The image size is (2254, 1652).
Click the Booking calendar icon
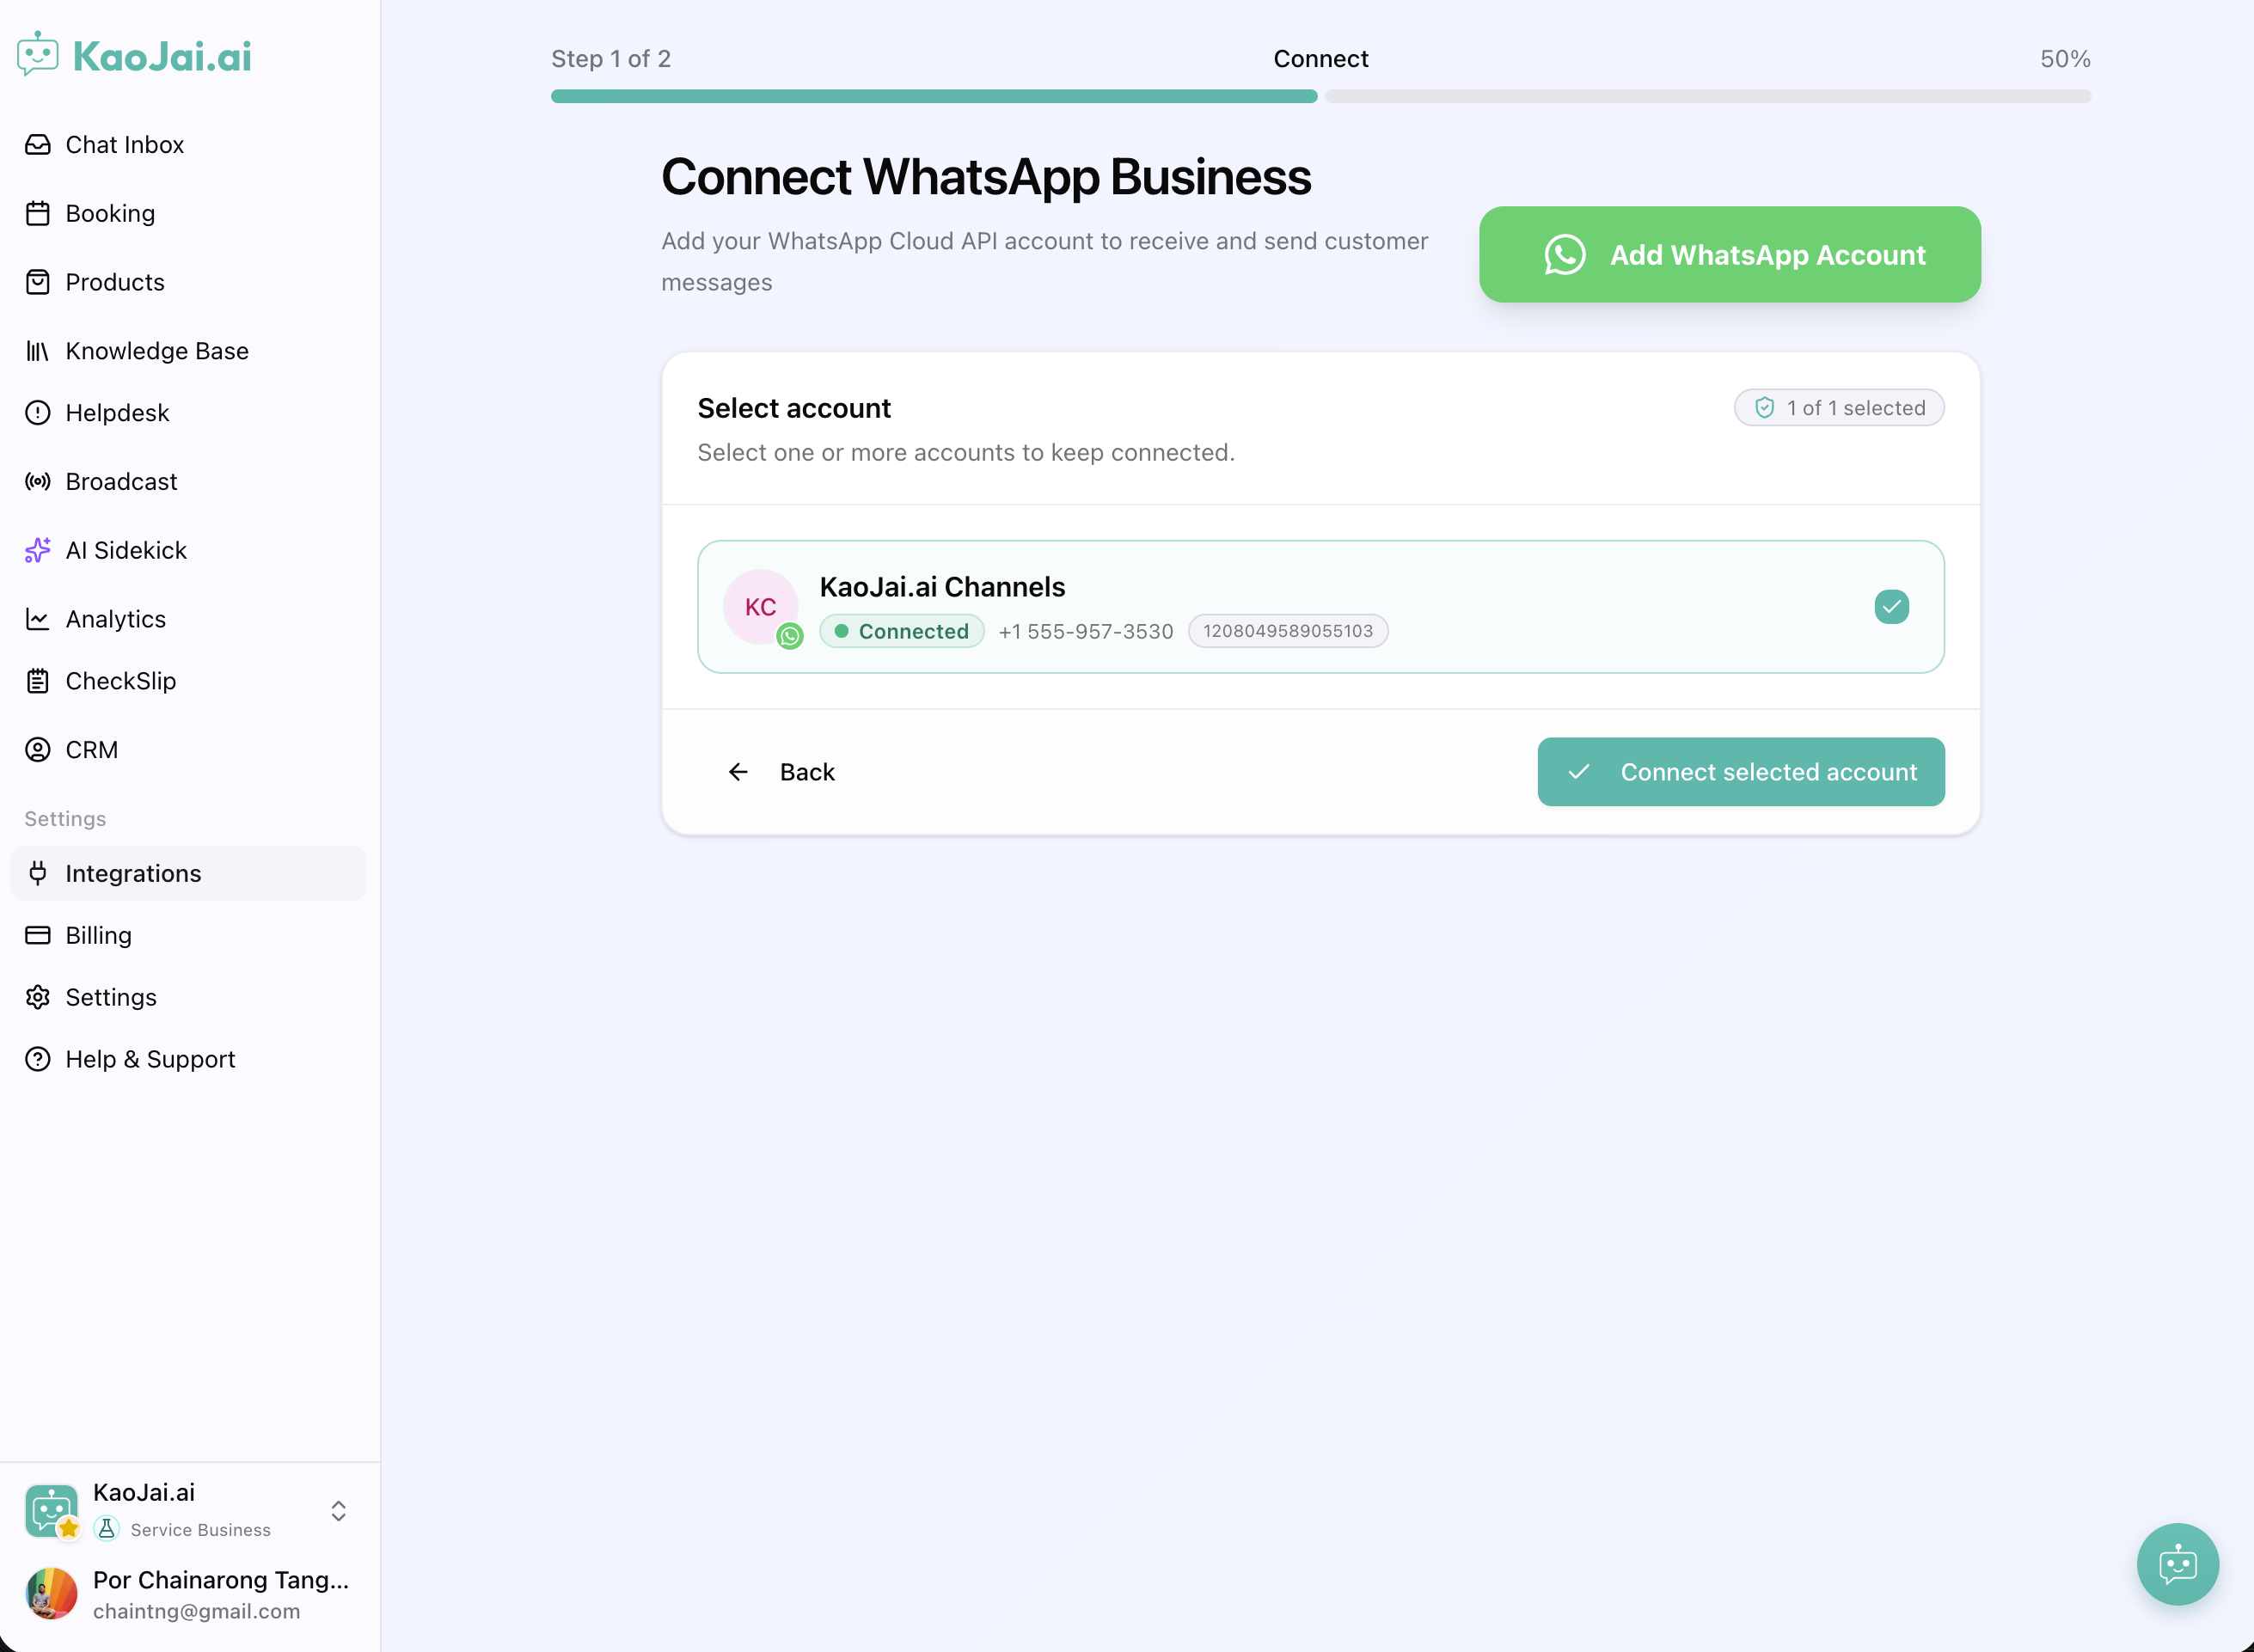click(x=38, y=214)
